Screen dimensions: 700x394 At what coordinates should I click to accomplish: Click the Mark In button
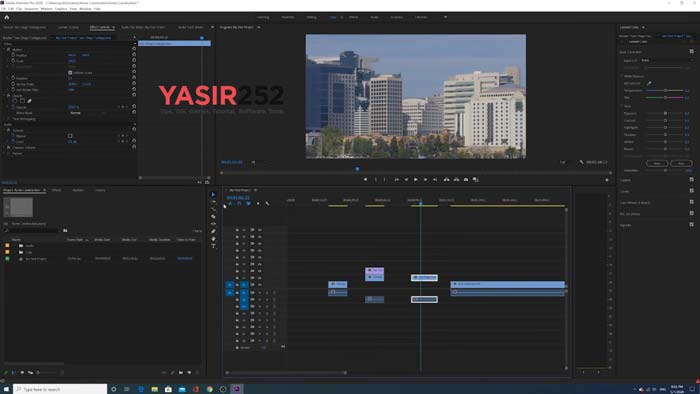coord(375,179)
